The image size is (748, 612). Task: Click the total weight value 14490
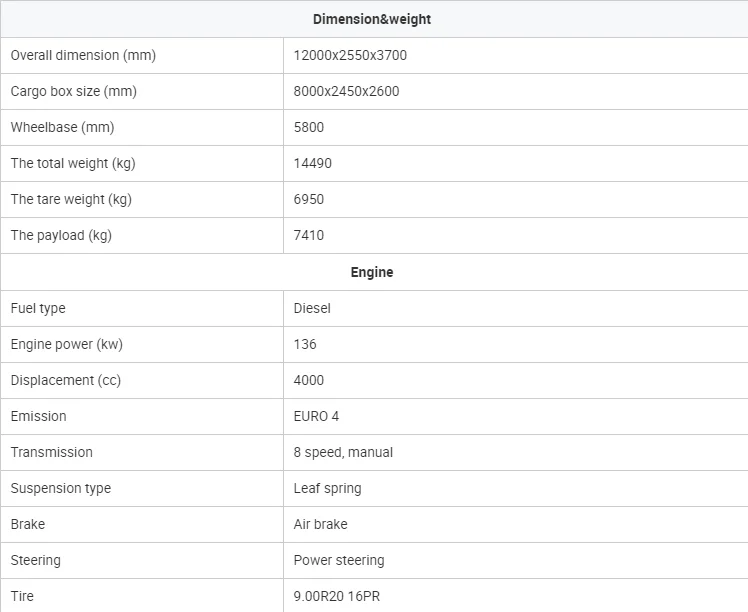[313, 163]
